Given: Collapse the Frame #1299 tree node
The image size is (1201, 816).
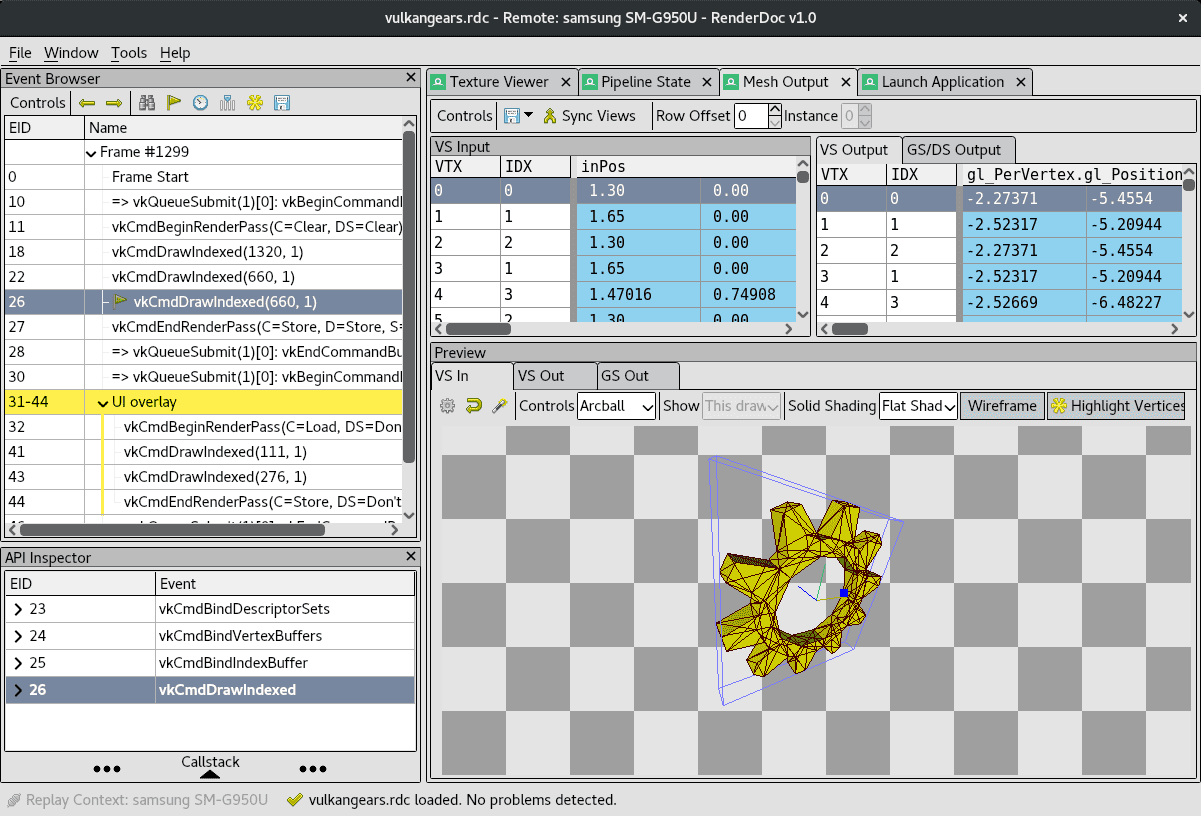Looking at the screenshot, I should (93, 152).
